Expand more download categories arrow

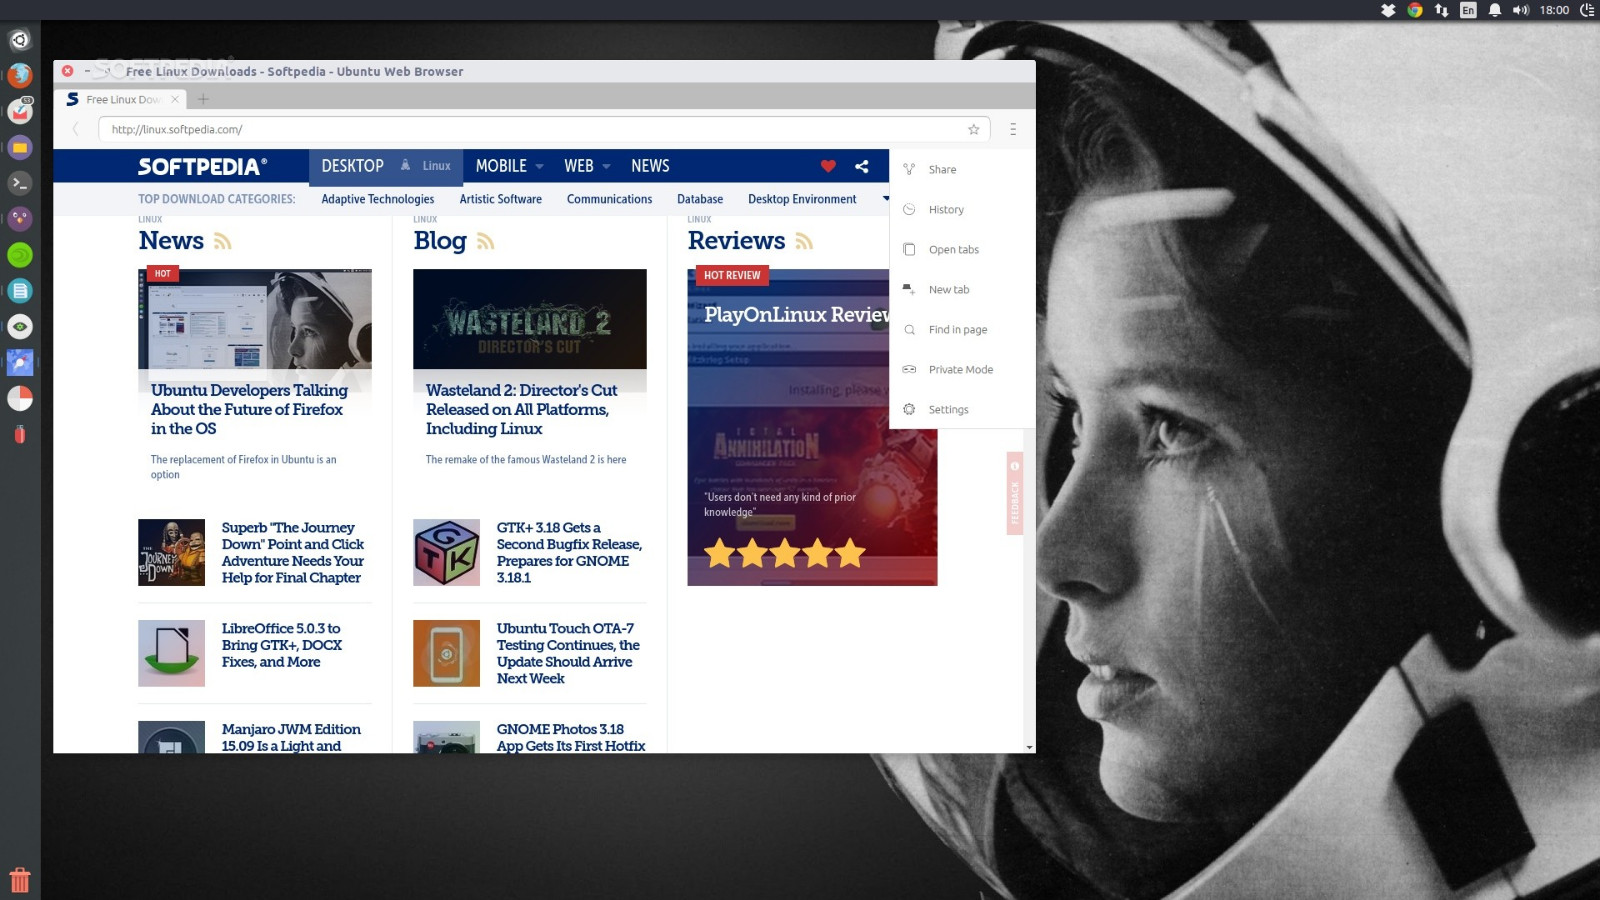(x=886, y=199)
